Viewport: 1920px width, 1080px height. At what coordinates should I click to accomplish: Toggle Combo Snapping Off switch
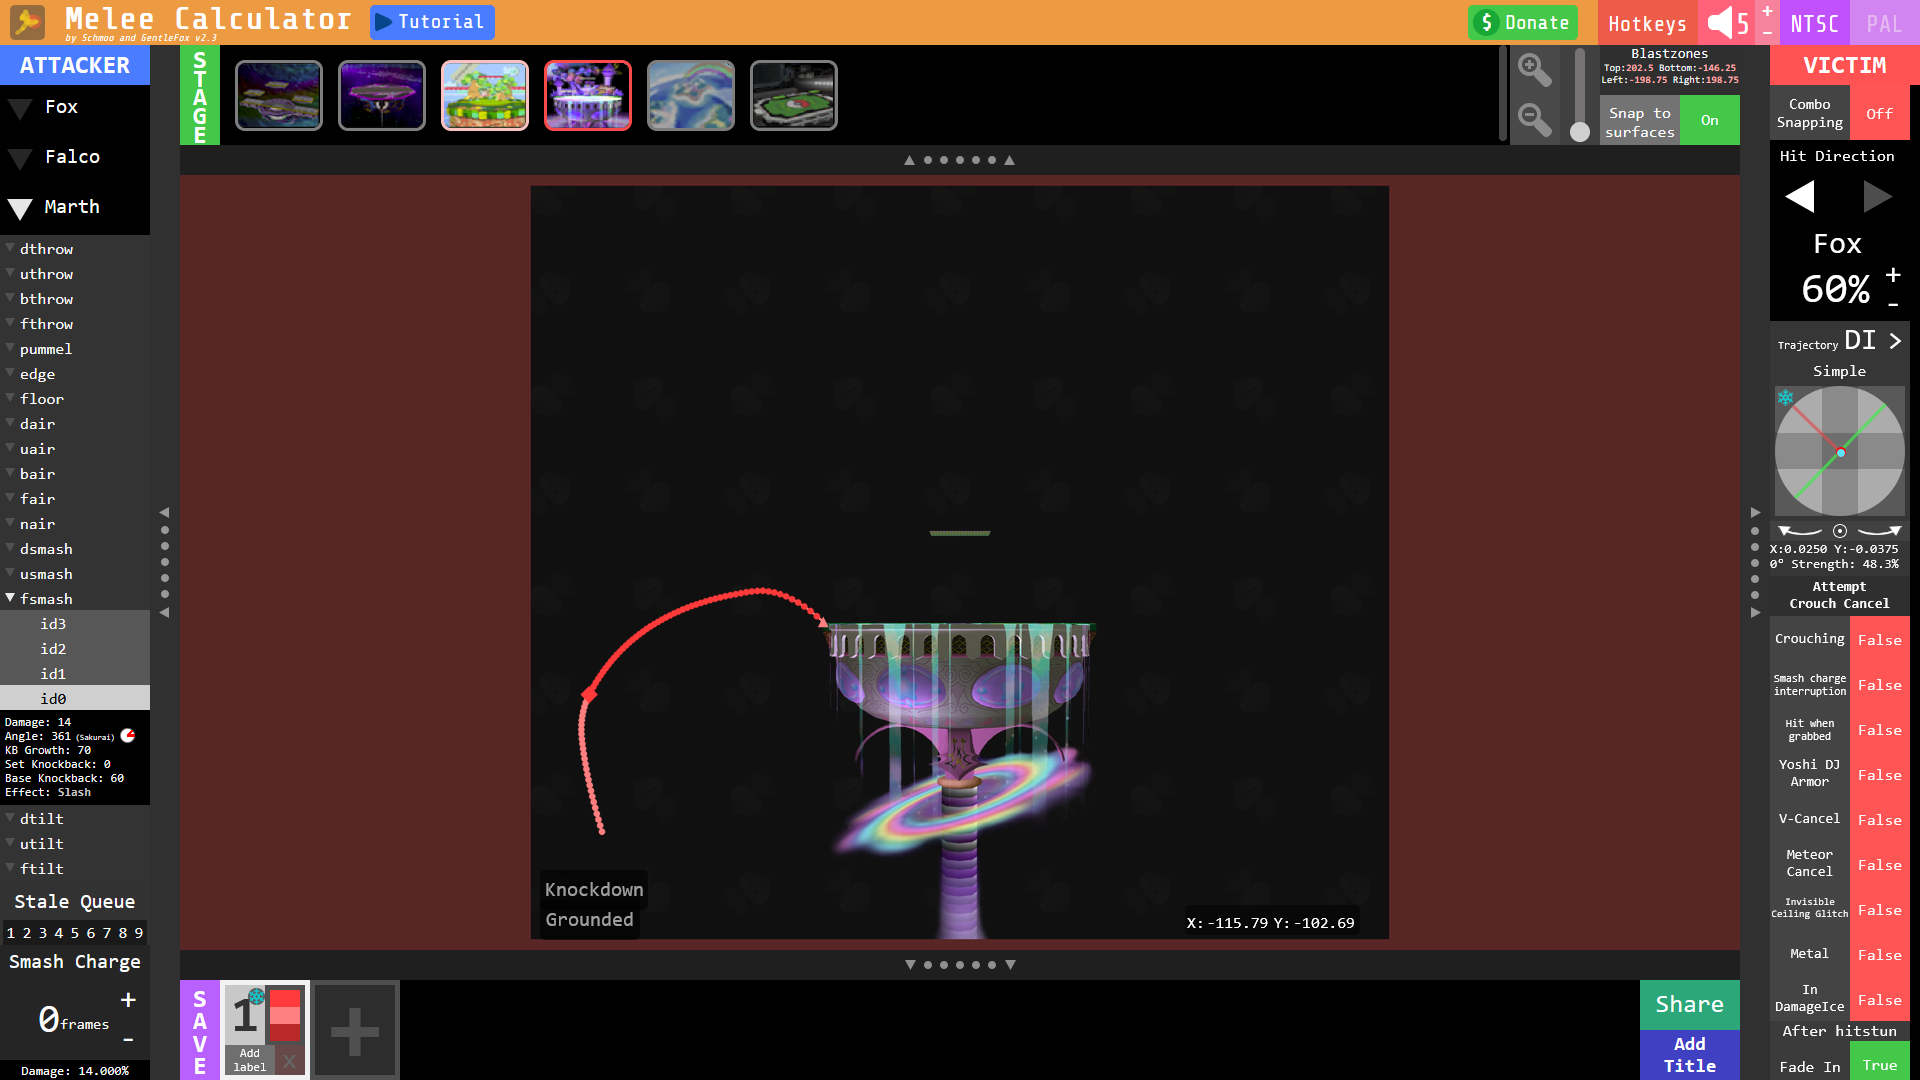[x=1880, y=113]
